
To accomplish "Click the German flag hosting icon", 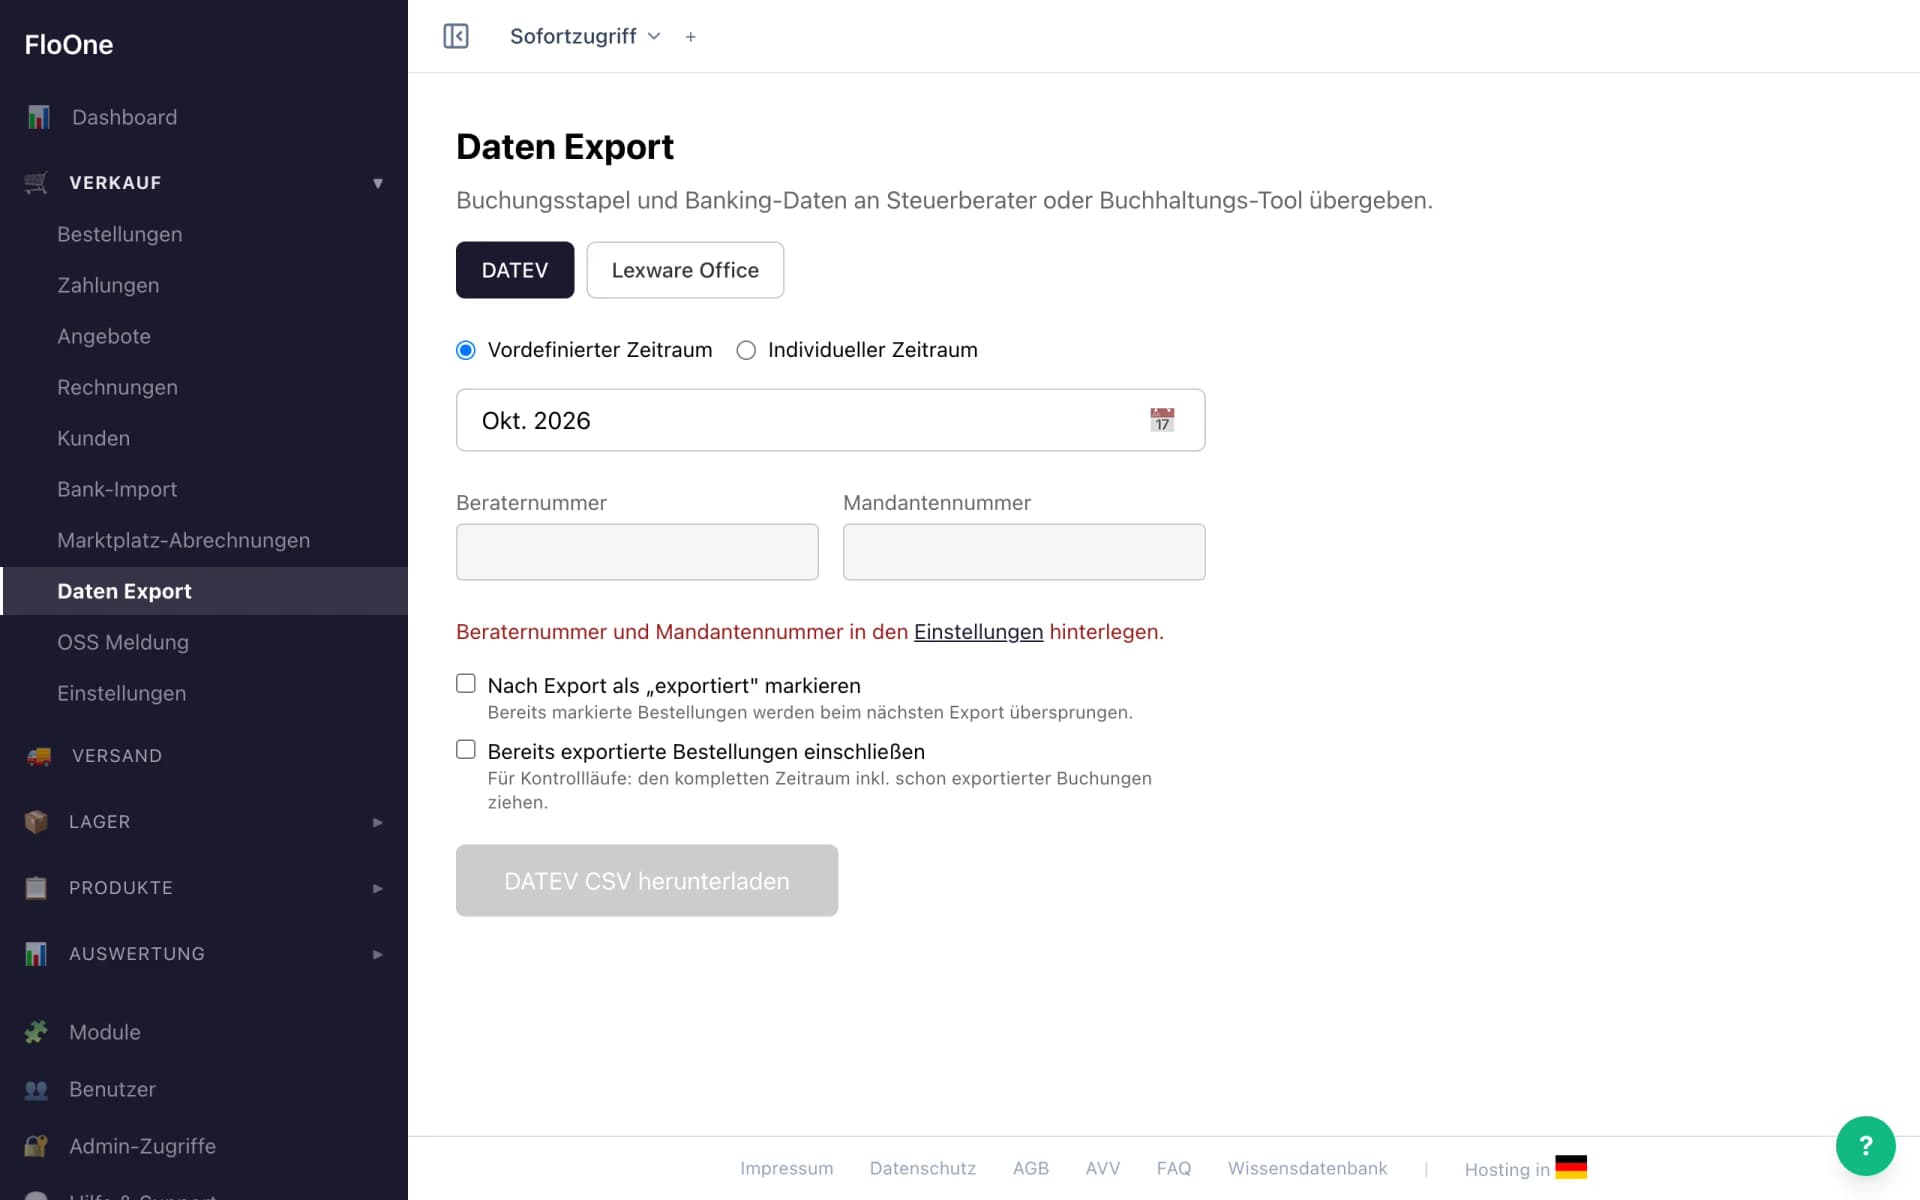I will 1571,1167.
